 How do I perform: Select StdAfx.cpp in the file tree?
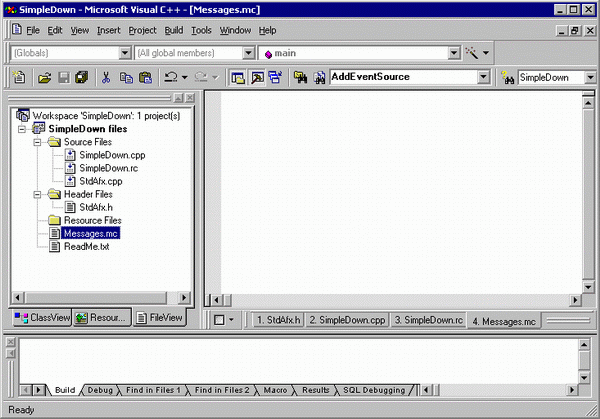(101, 181)
